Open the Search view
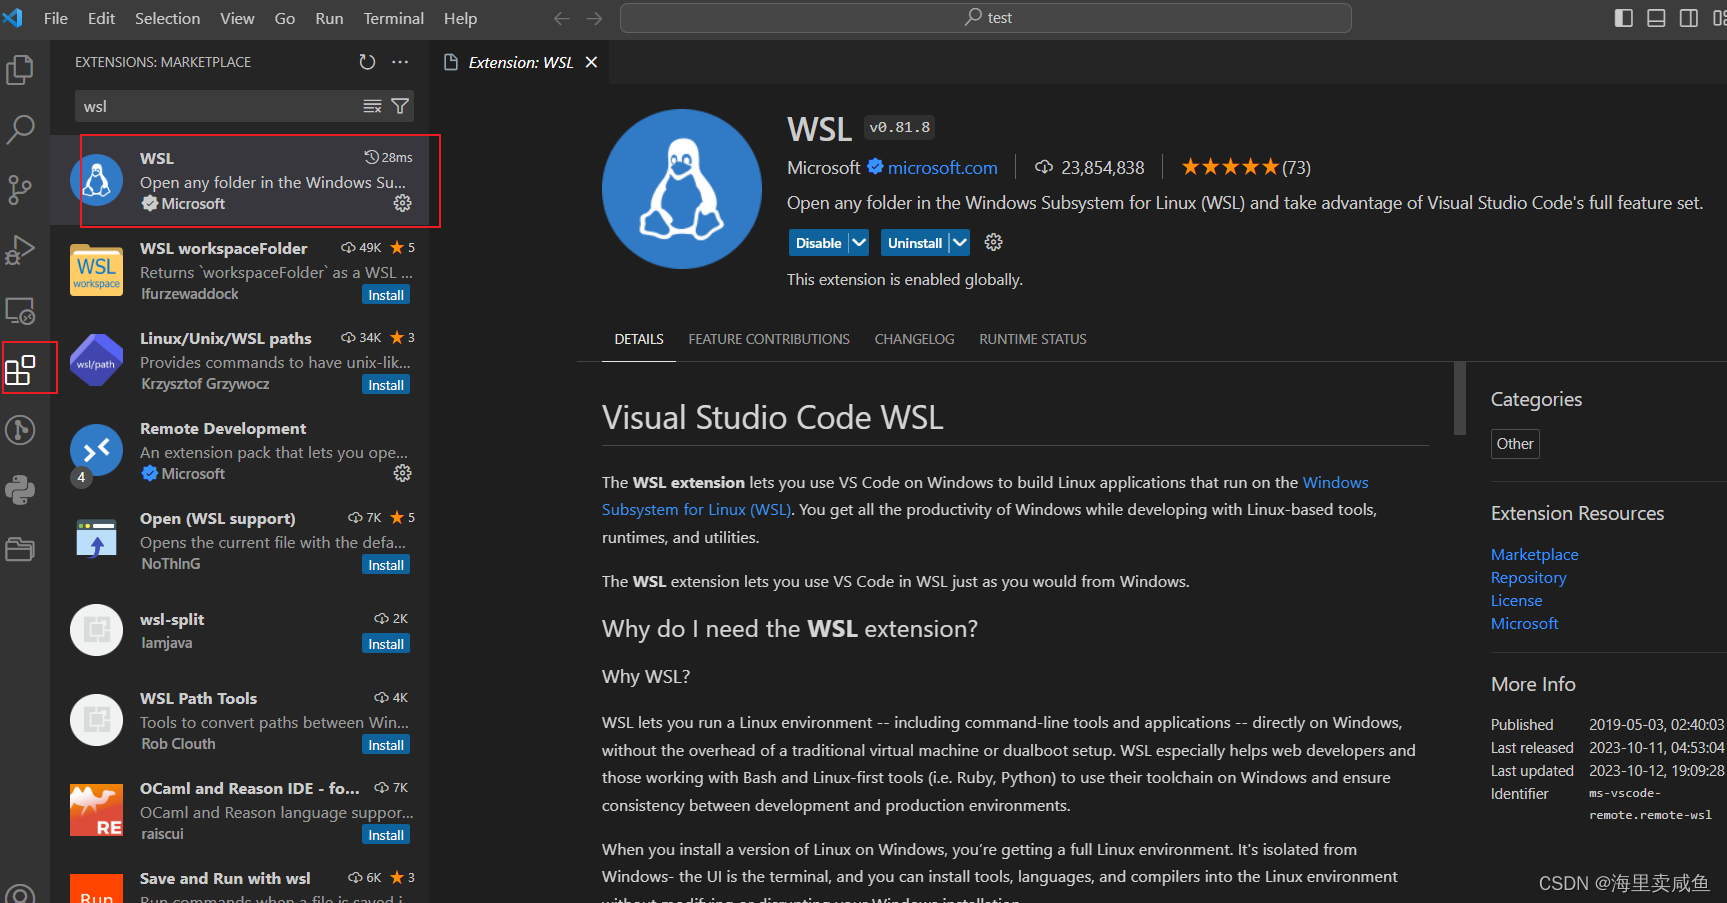Screen dimensions: 1727x903 pos(21,129)
